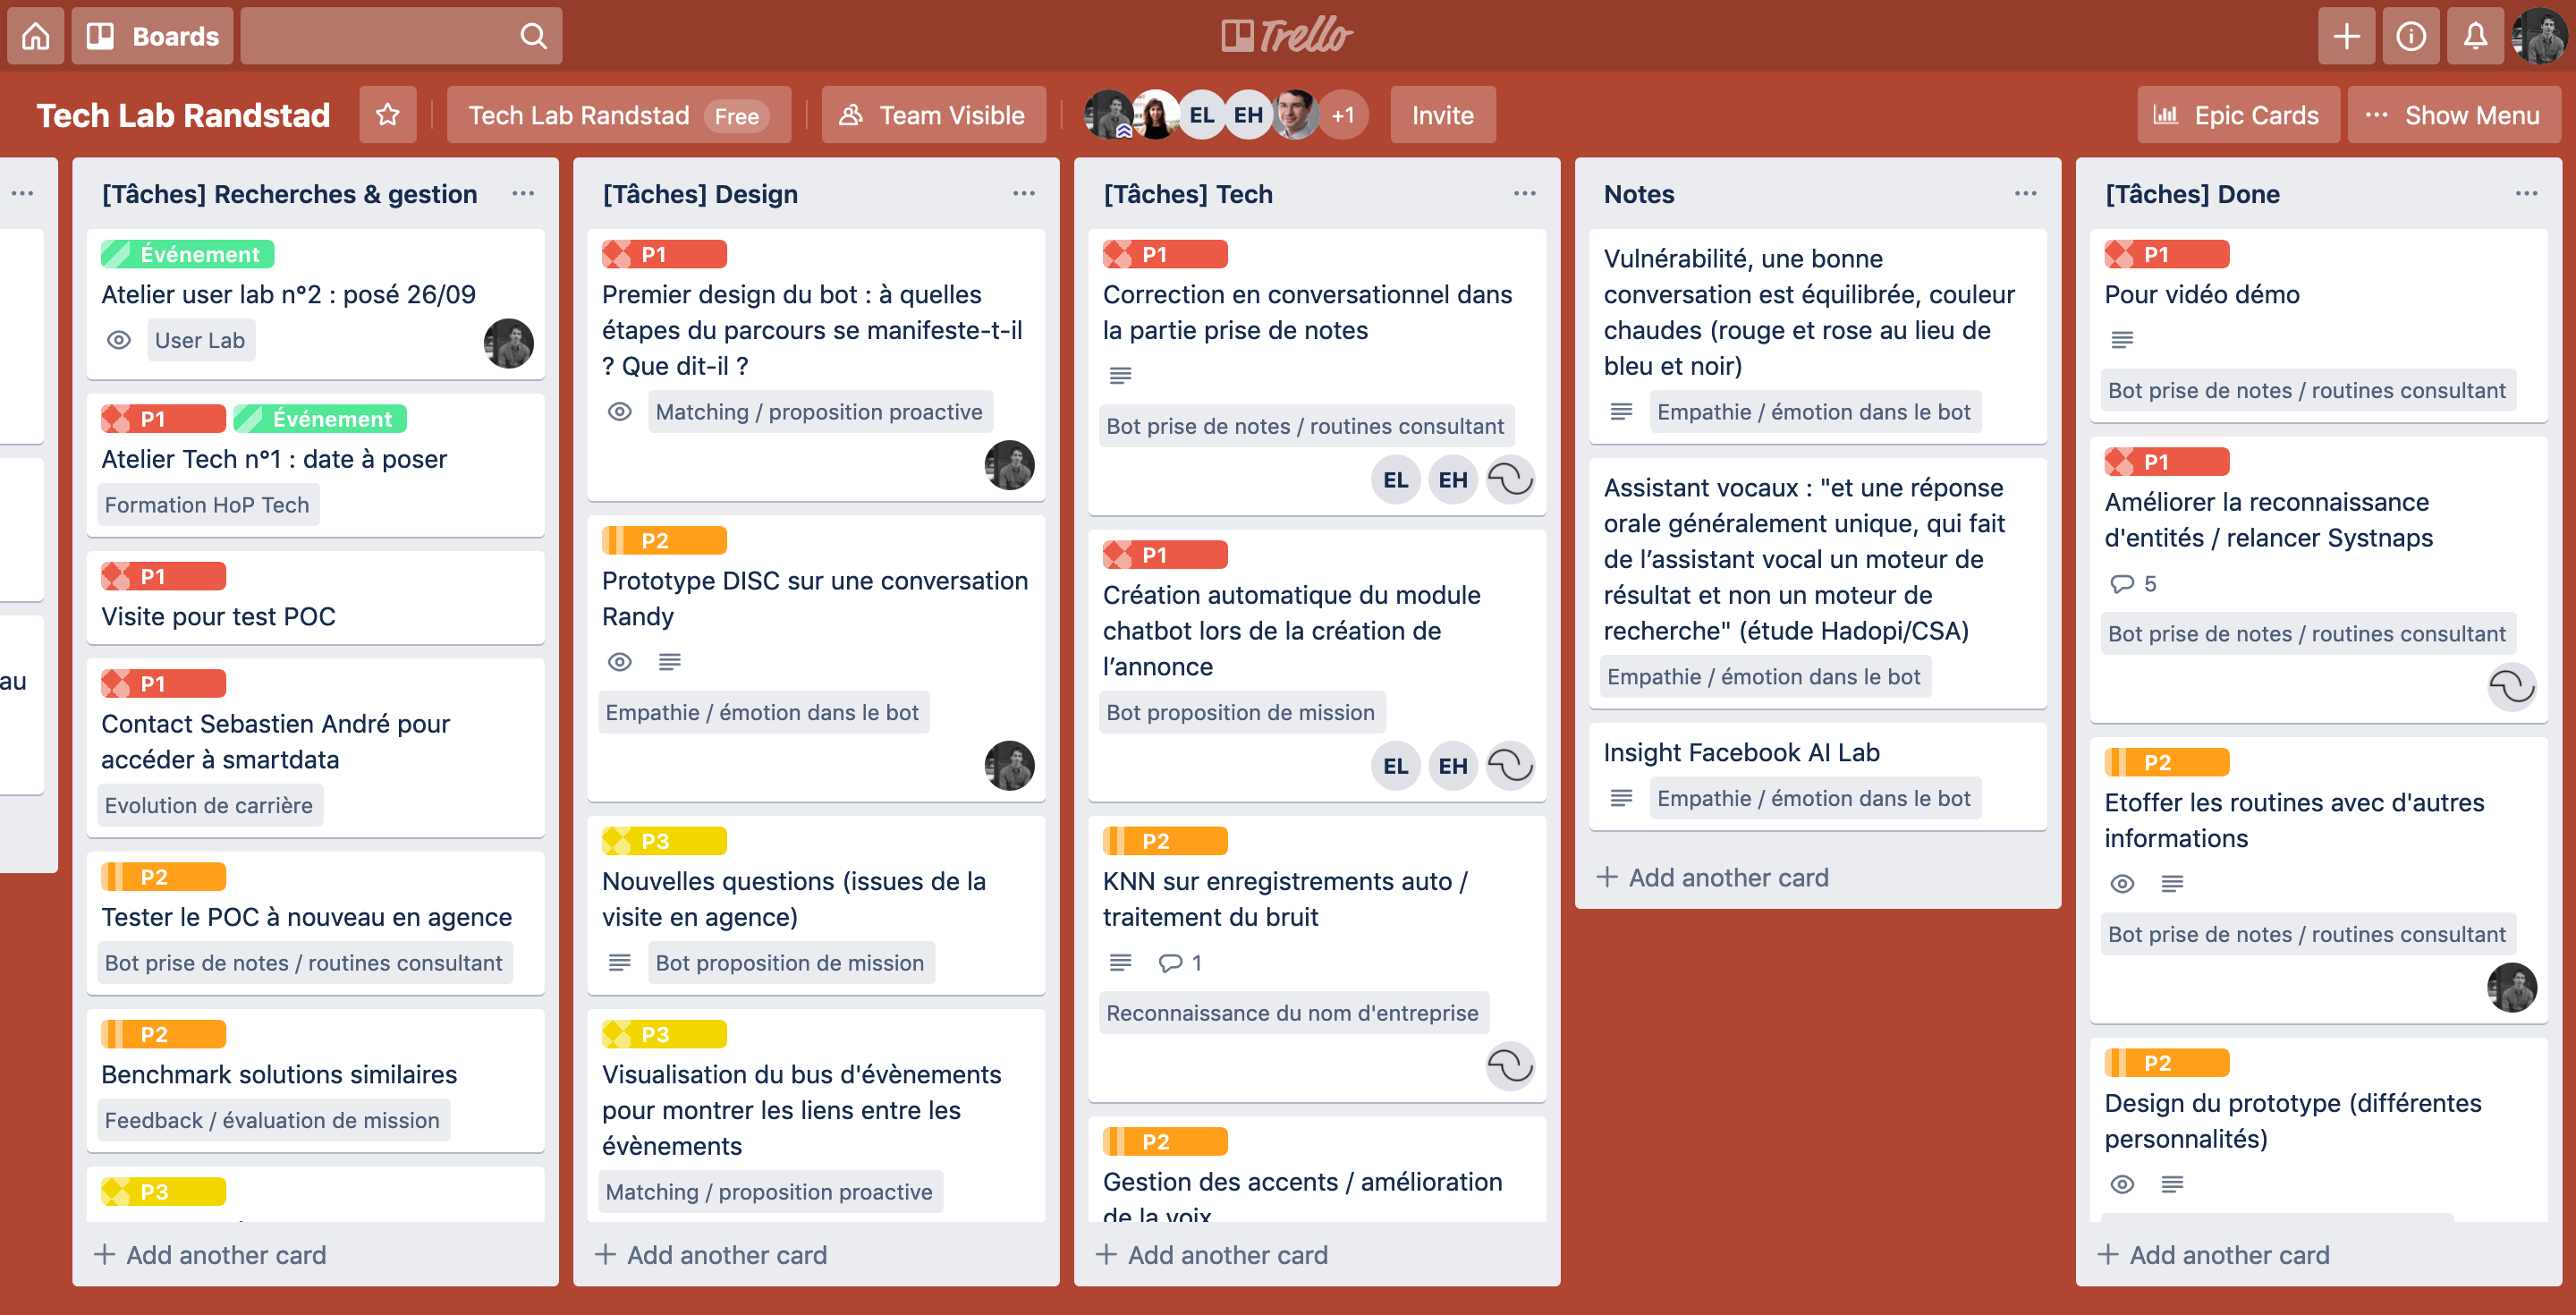
Task: Click the orange P2 label on KNN card
Action: click(1165, 841)
